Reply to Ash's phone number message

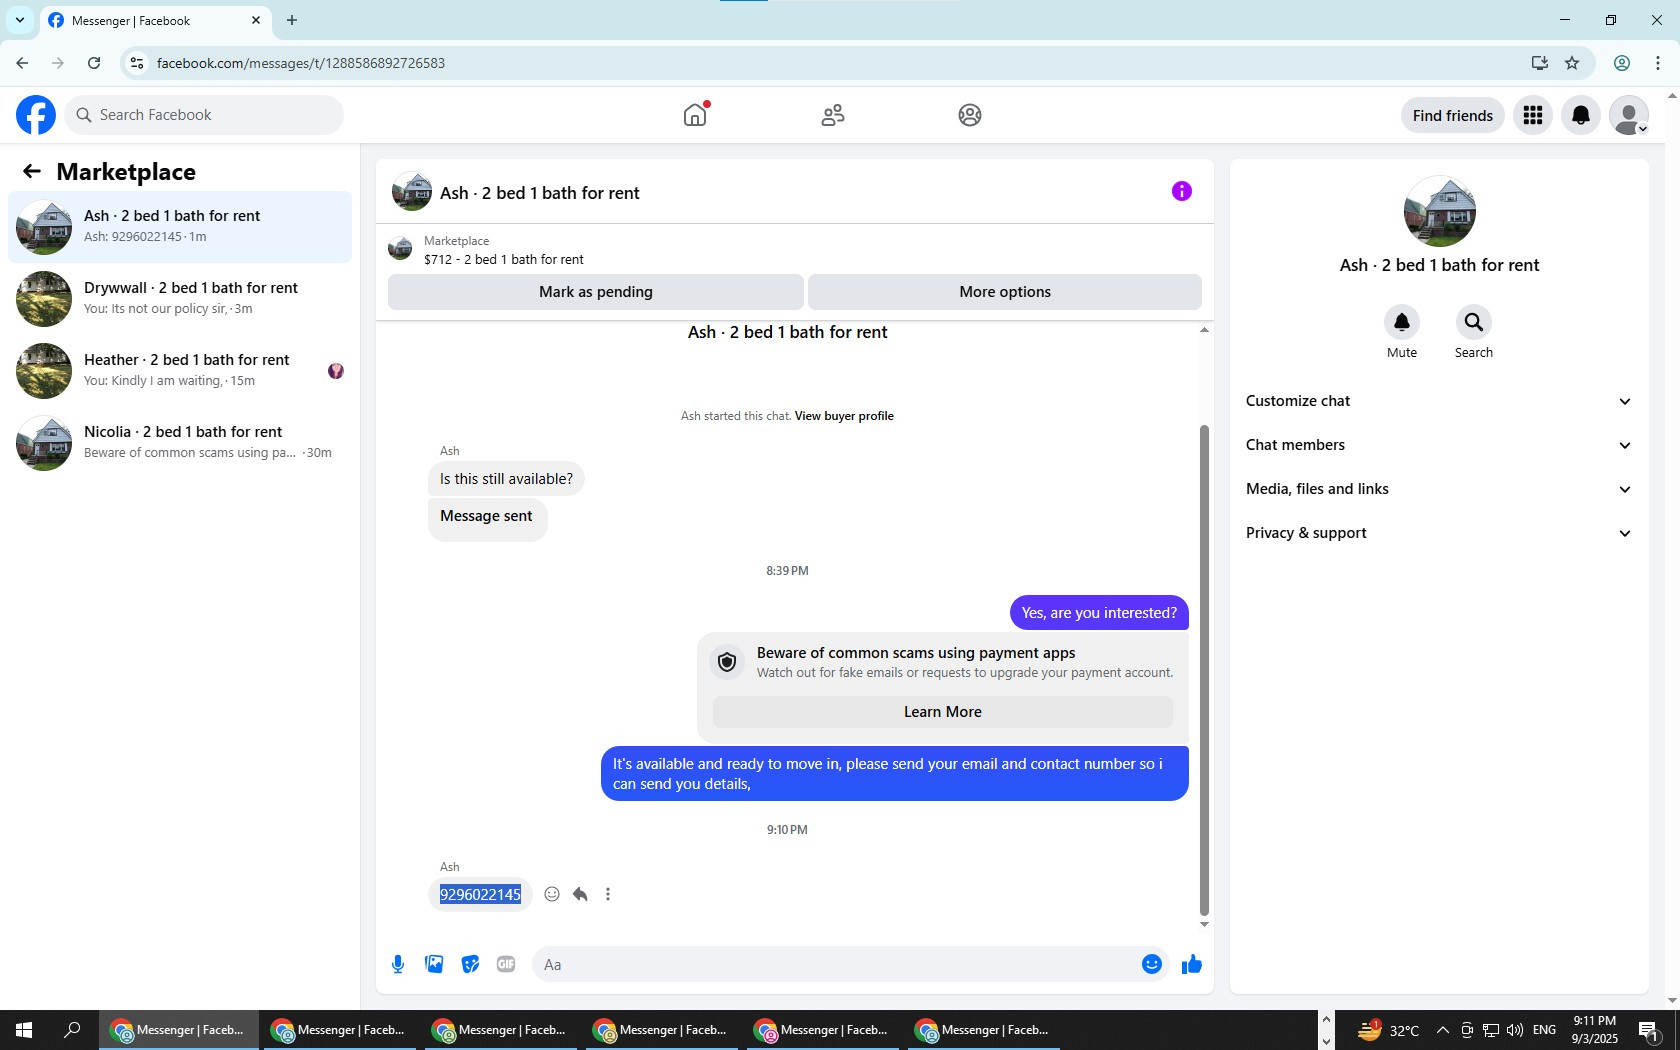(x=580, y=894)
